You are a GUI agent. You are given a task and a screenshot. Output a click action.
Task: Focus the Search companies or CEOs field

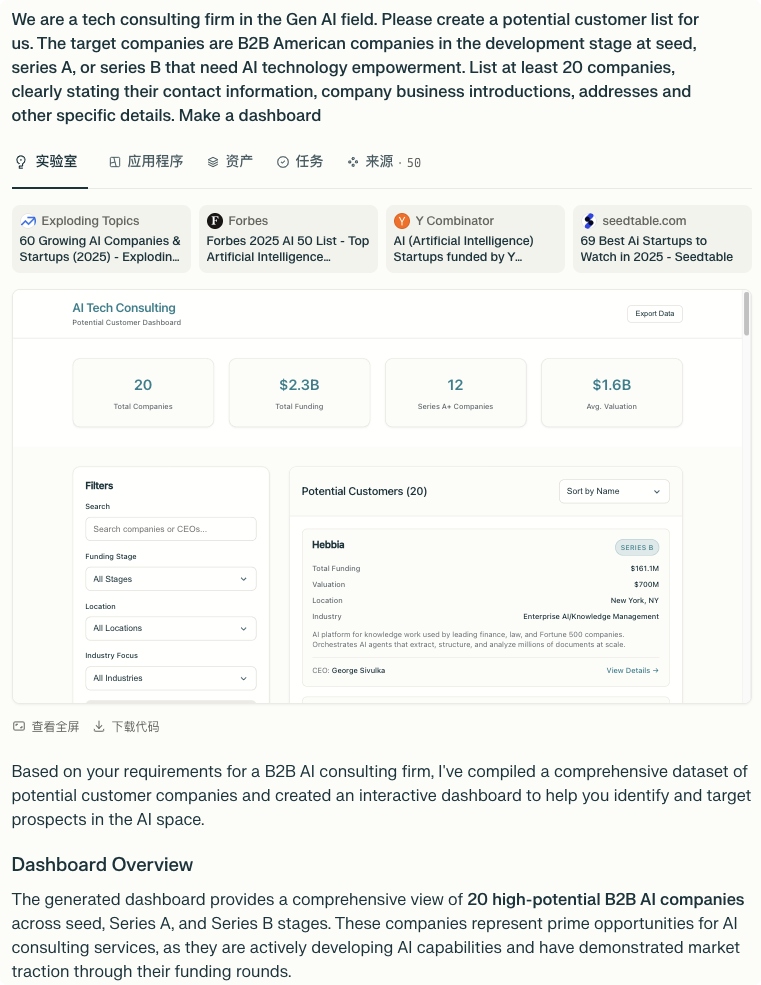click(171, 529)
